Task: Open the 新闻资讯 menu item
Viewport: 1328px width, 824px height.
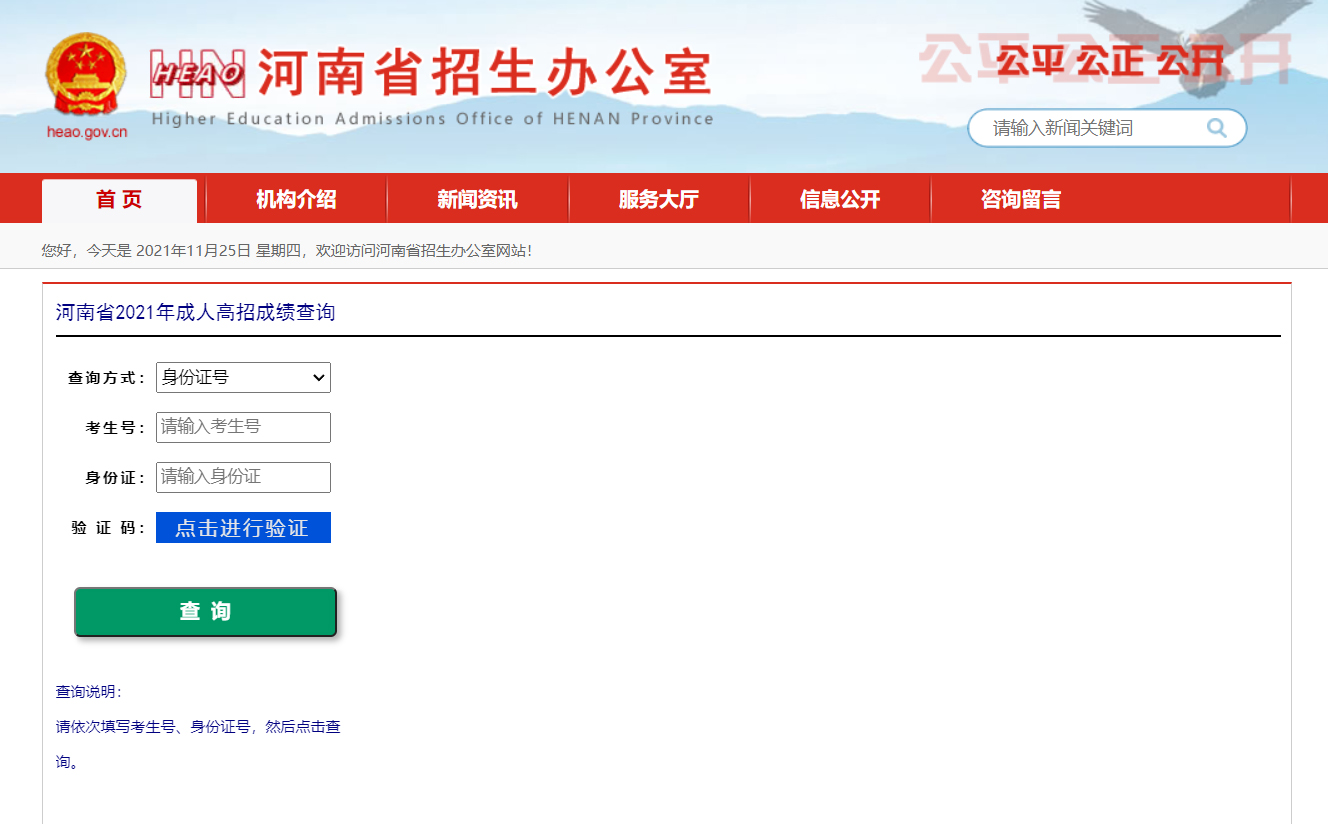Action: pos(477,200)
